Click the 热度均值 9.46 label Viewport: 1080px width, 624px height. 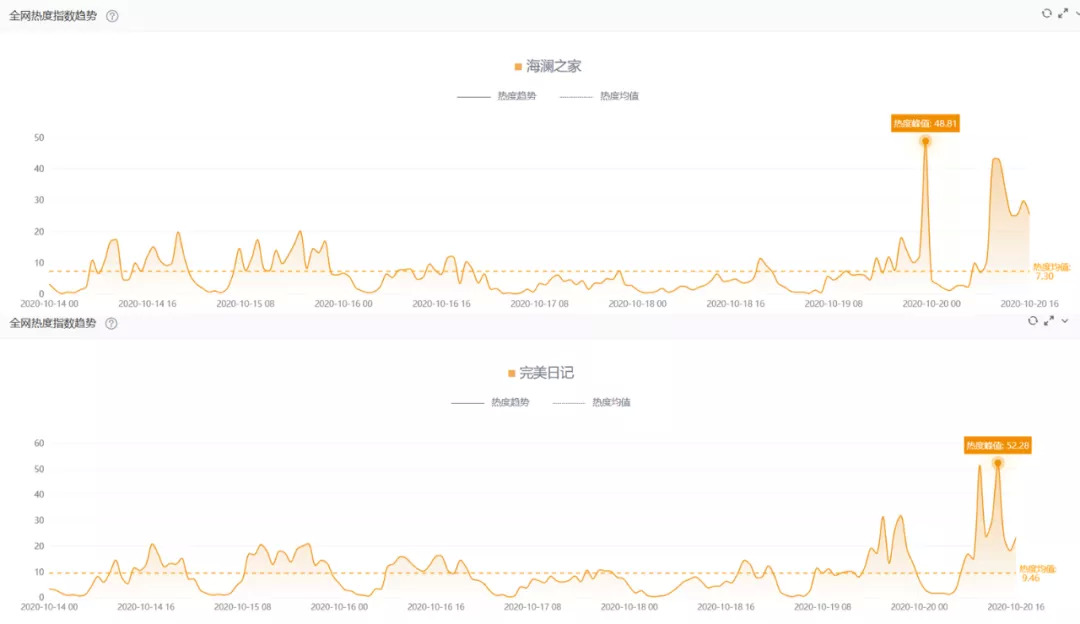[1037, 573]
